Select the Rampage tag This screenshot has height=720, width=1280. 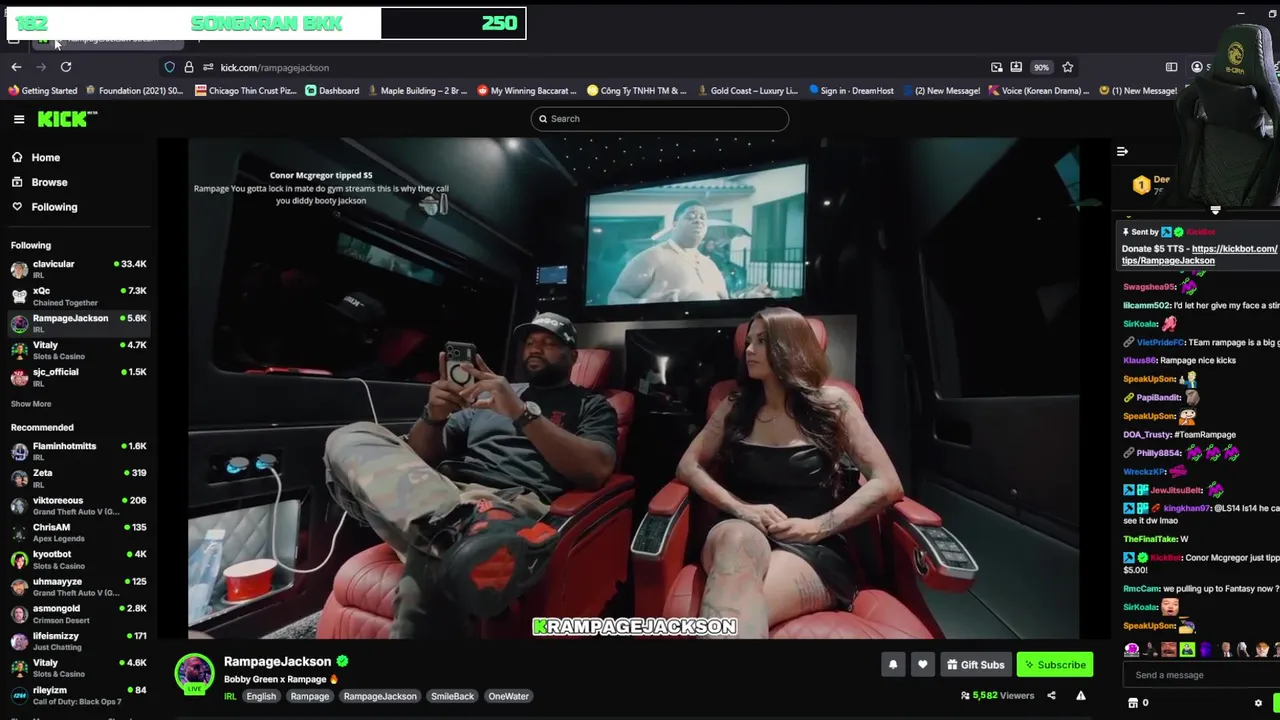click(x=310, y=696)
